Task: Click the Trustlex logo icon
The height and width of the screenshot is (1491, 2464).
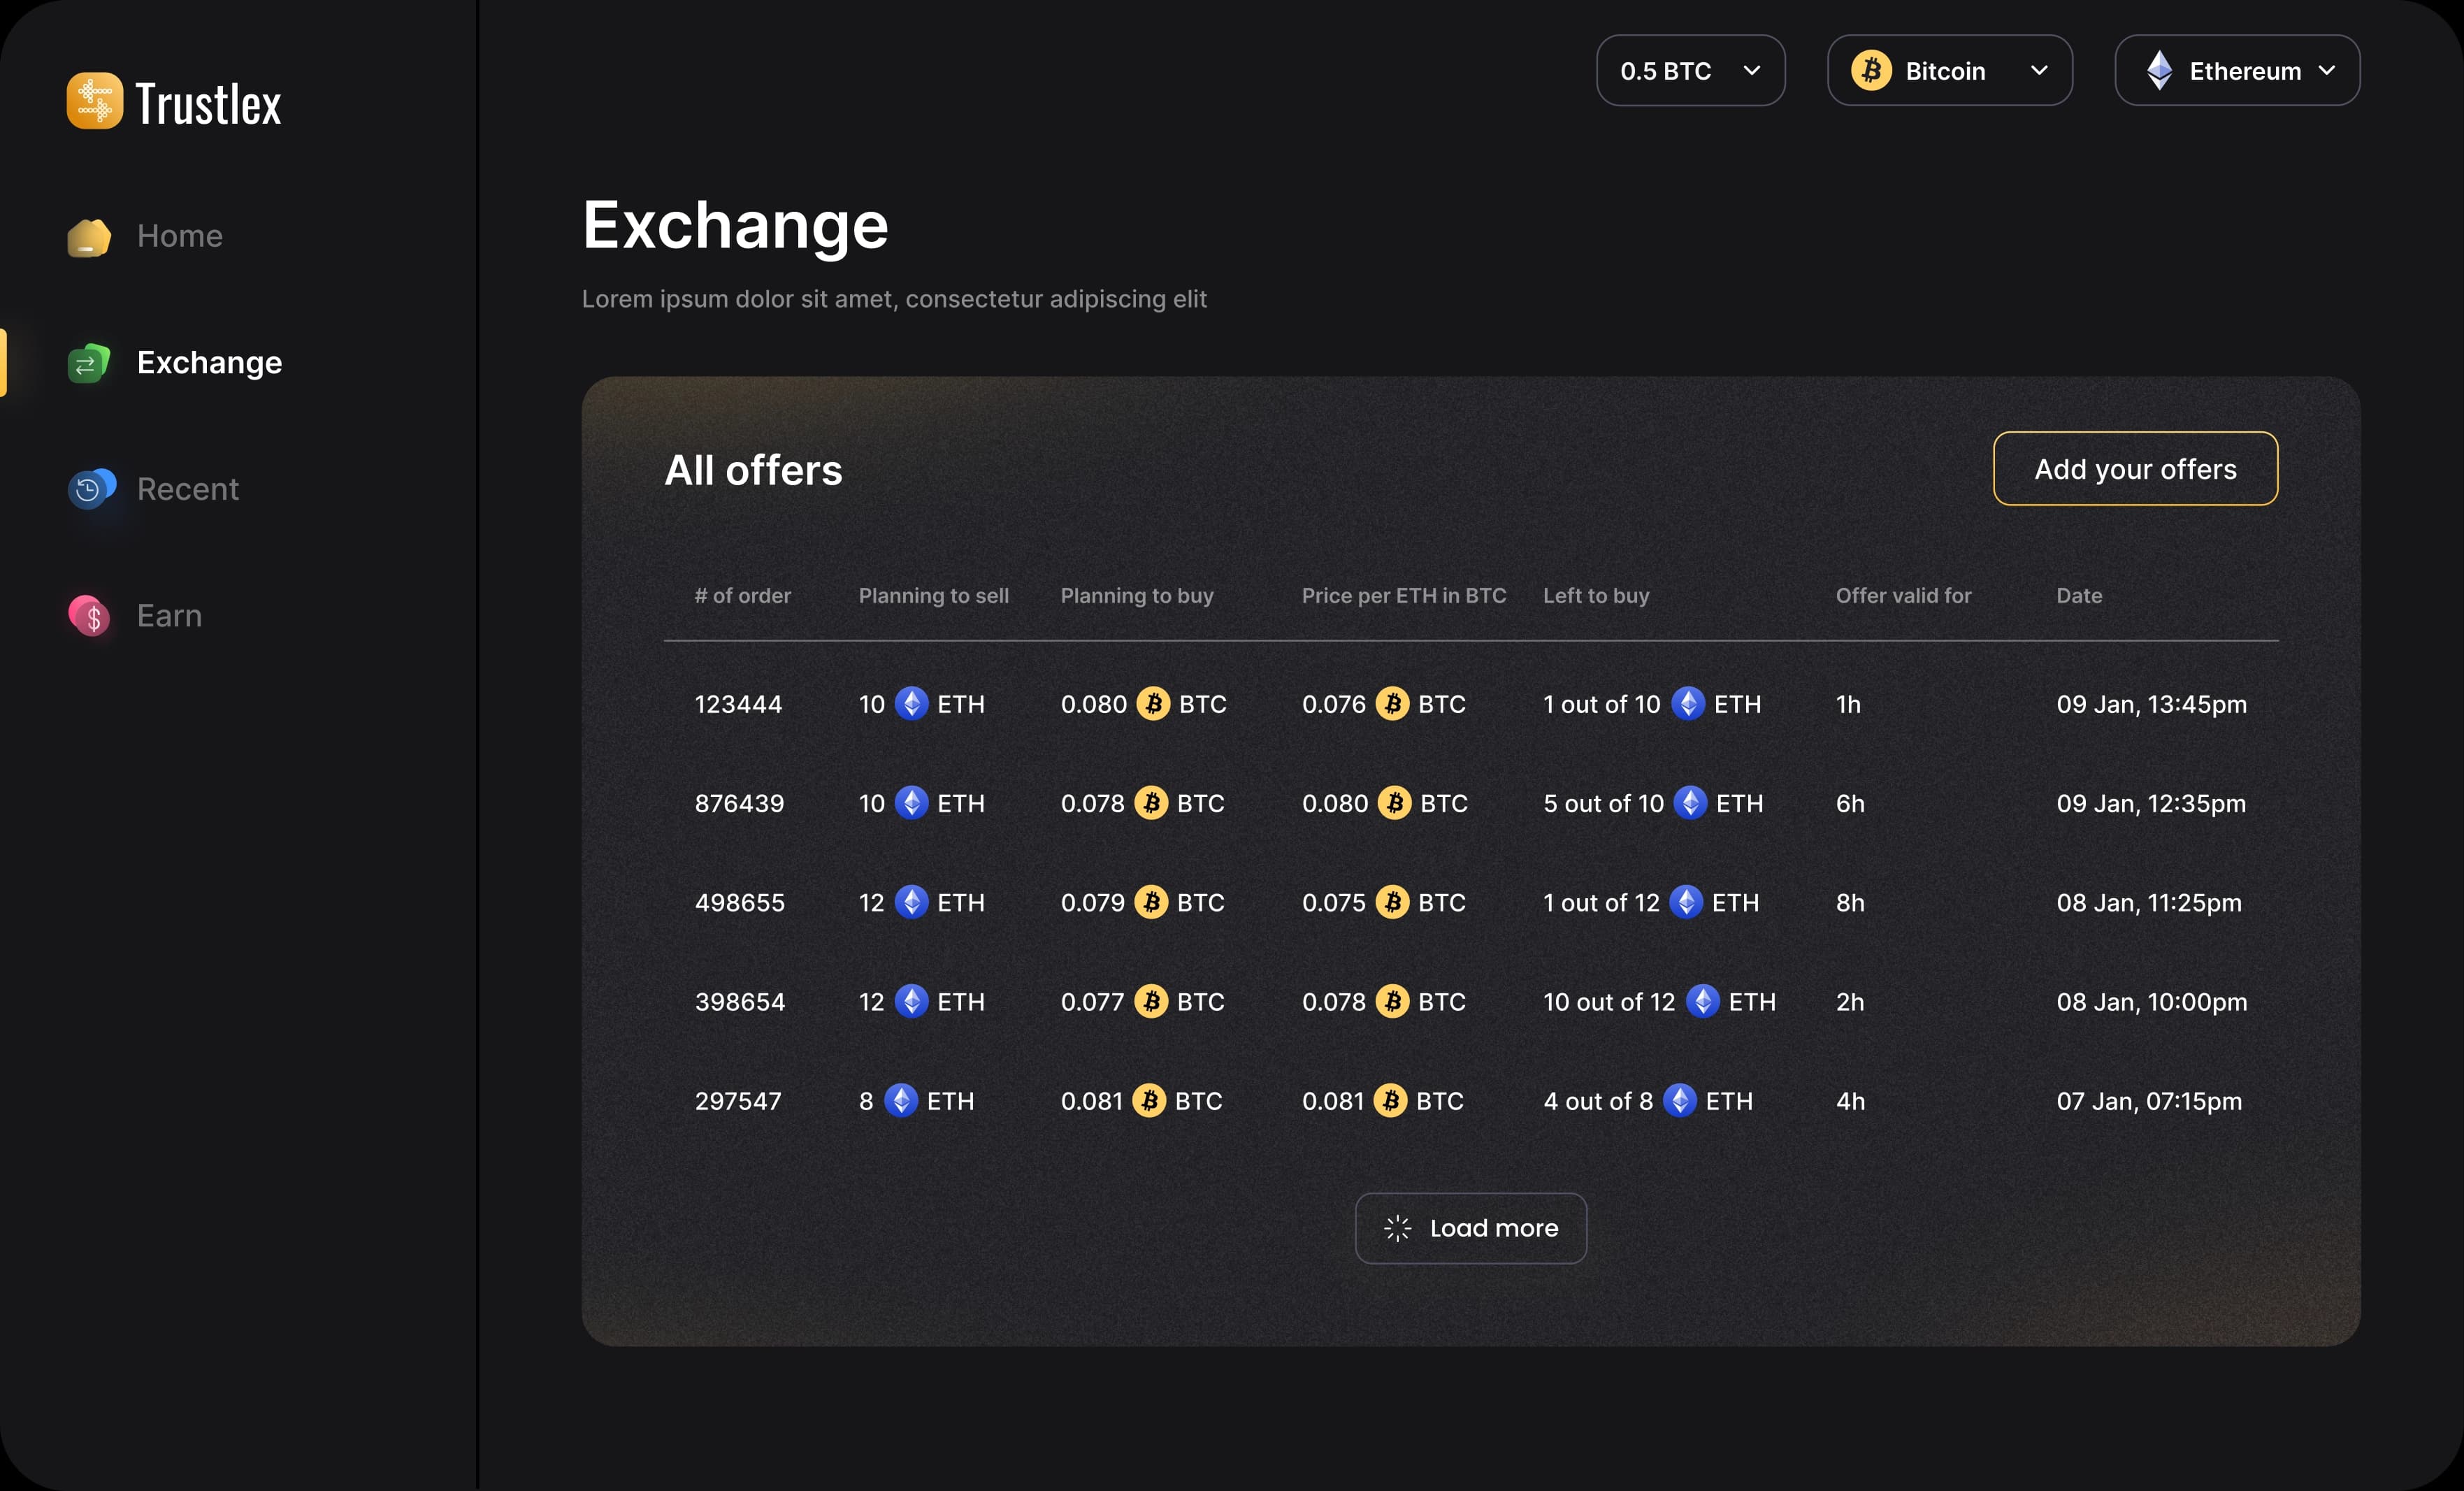Action: pyautogui.click(x=95, y=101)
